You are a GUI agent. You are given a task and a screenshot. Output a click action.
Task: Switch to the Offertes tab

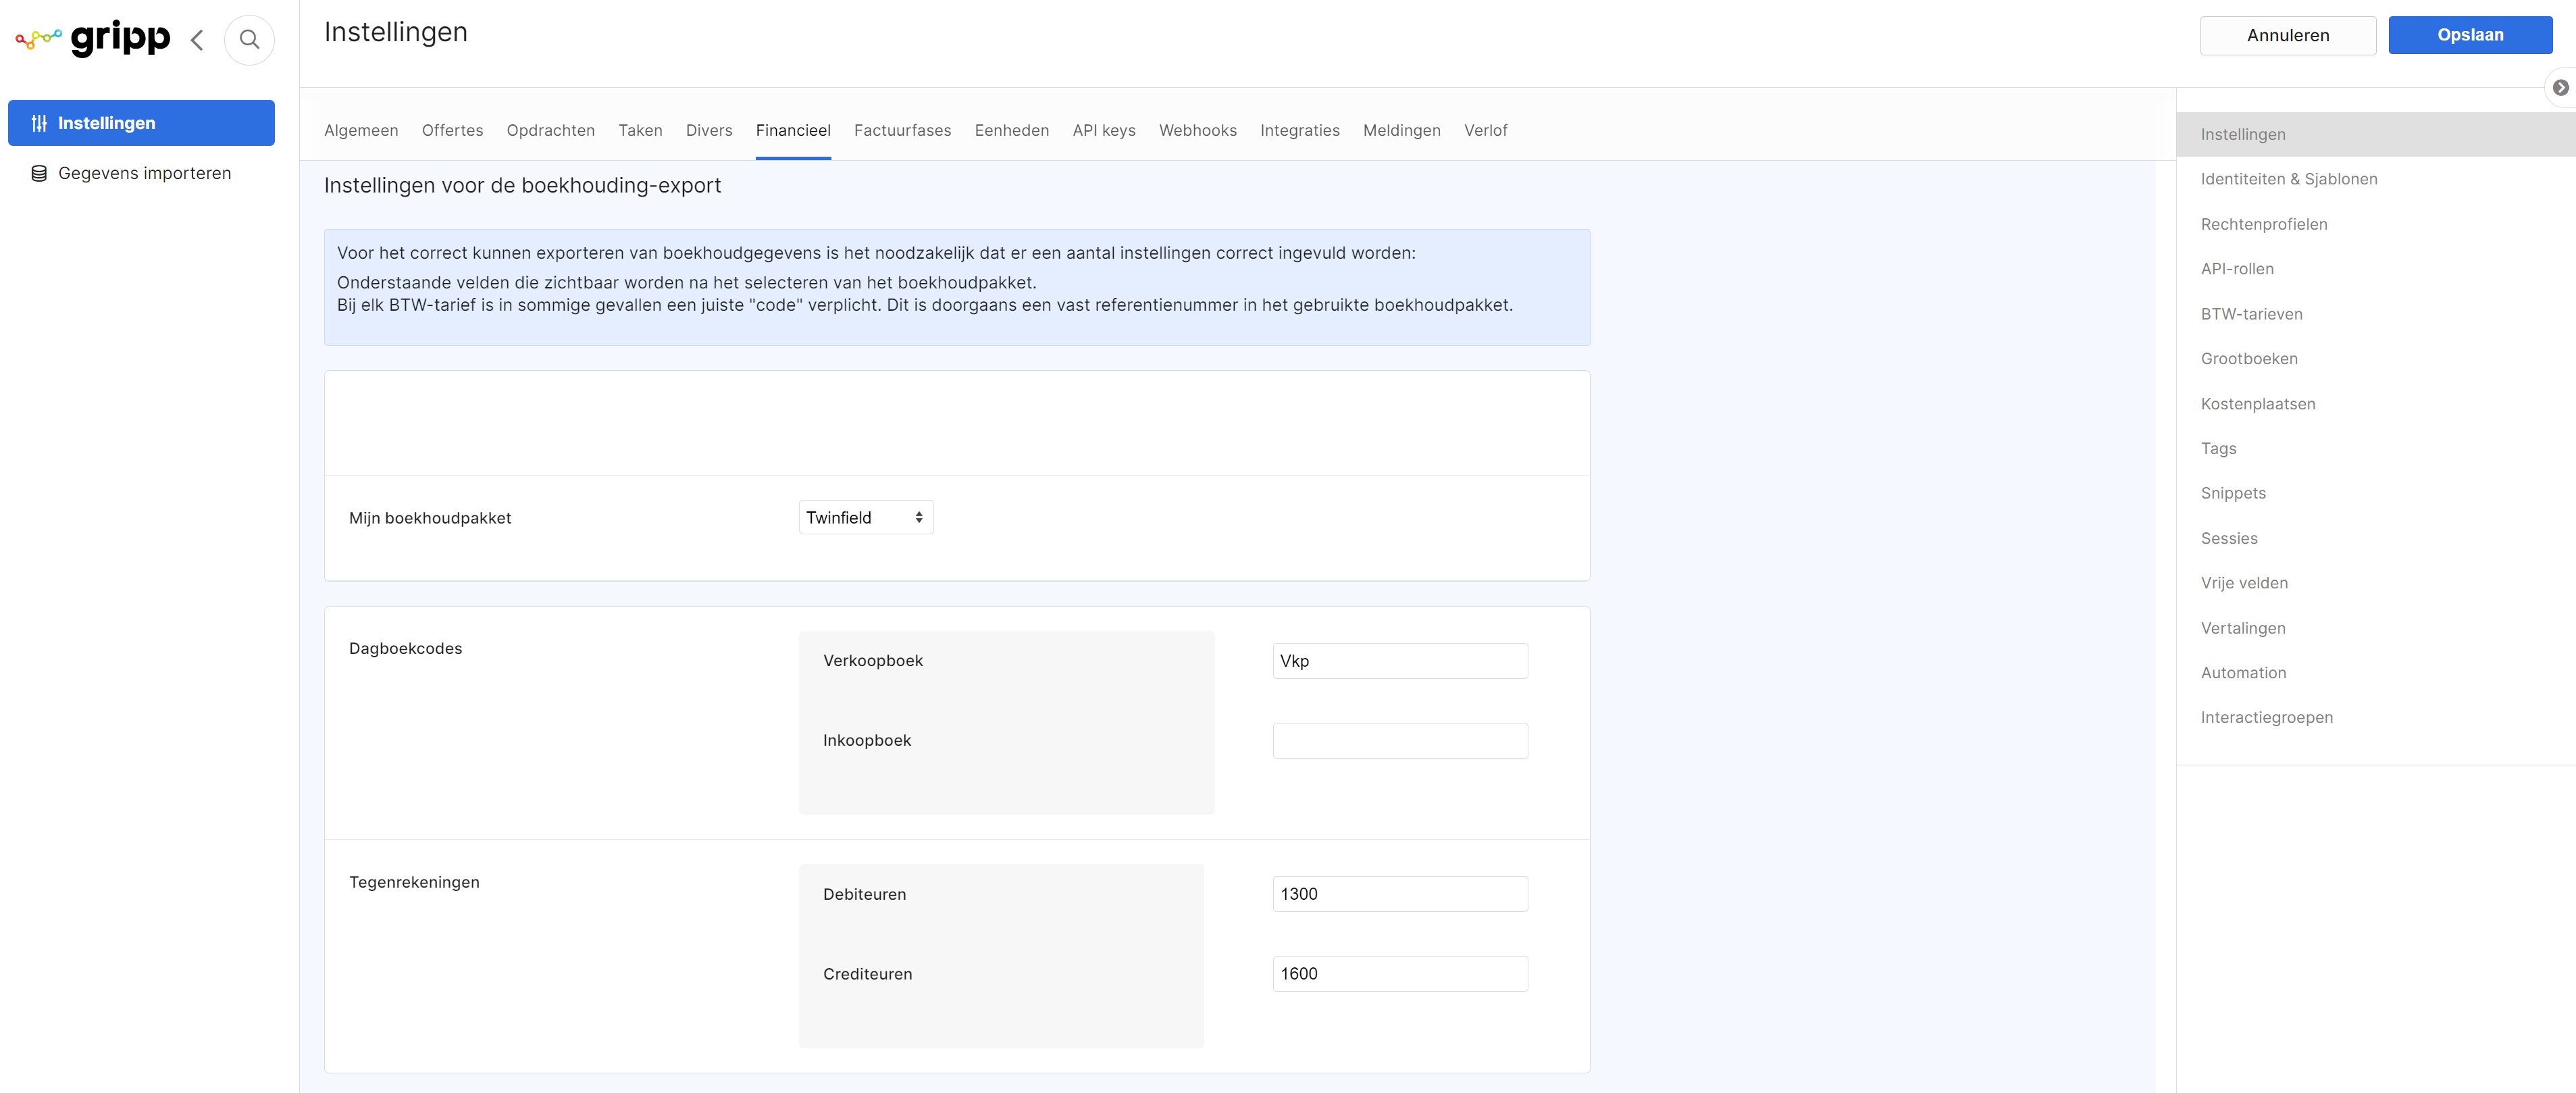[452, 130]
